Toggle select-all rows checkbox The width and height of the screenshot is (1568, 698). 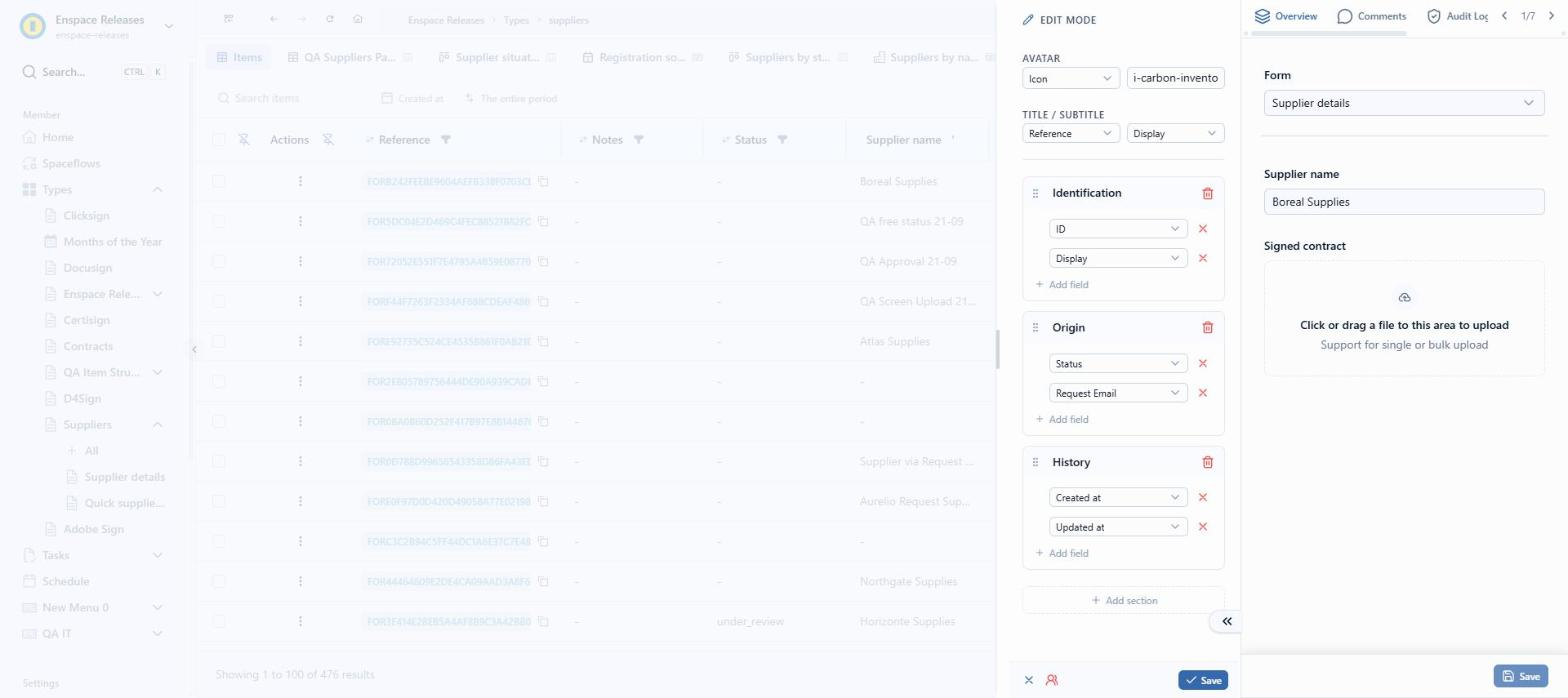click(x=219, y=140)
